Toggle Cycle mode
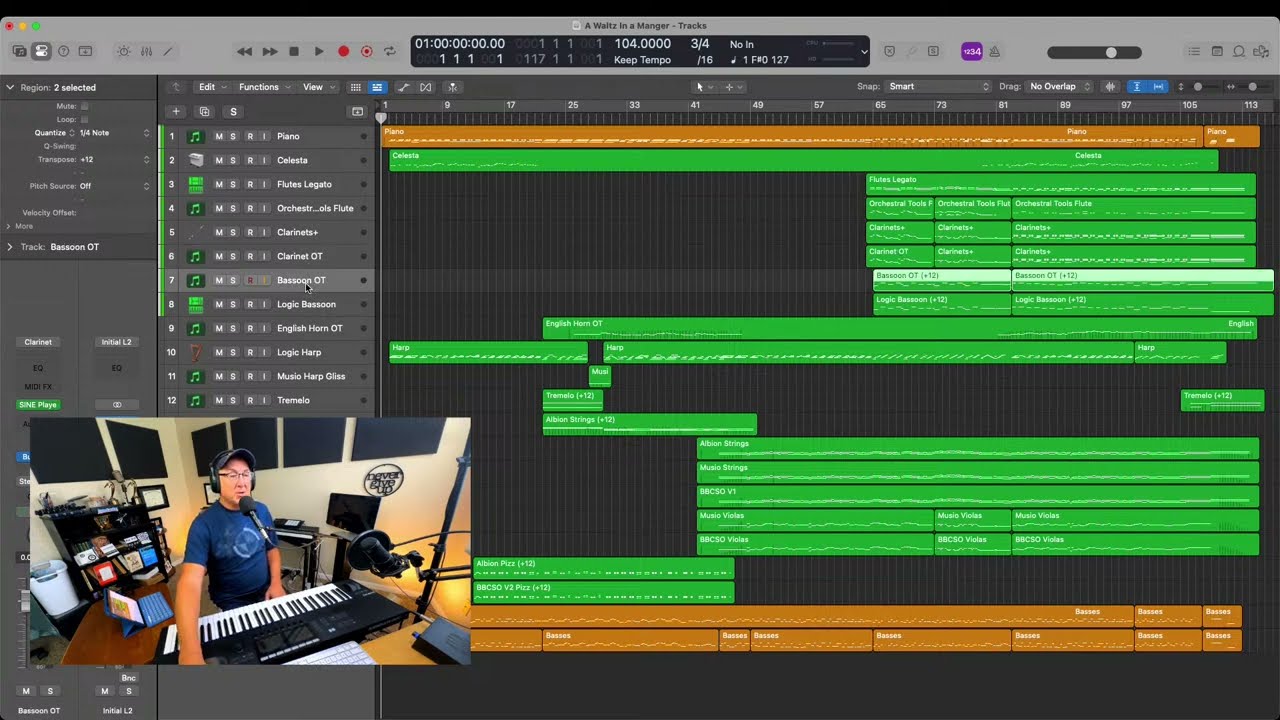Screen dimensions: 1280x720 click(390, 51)
